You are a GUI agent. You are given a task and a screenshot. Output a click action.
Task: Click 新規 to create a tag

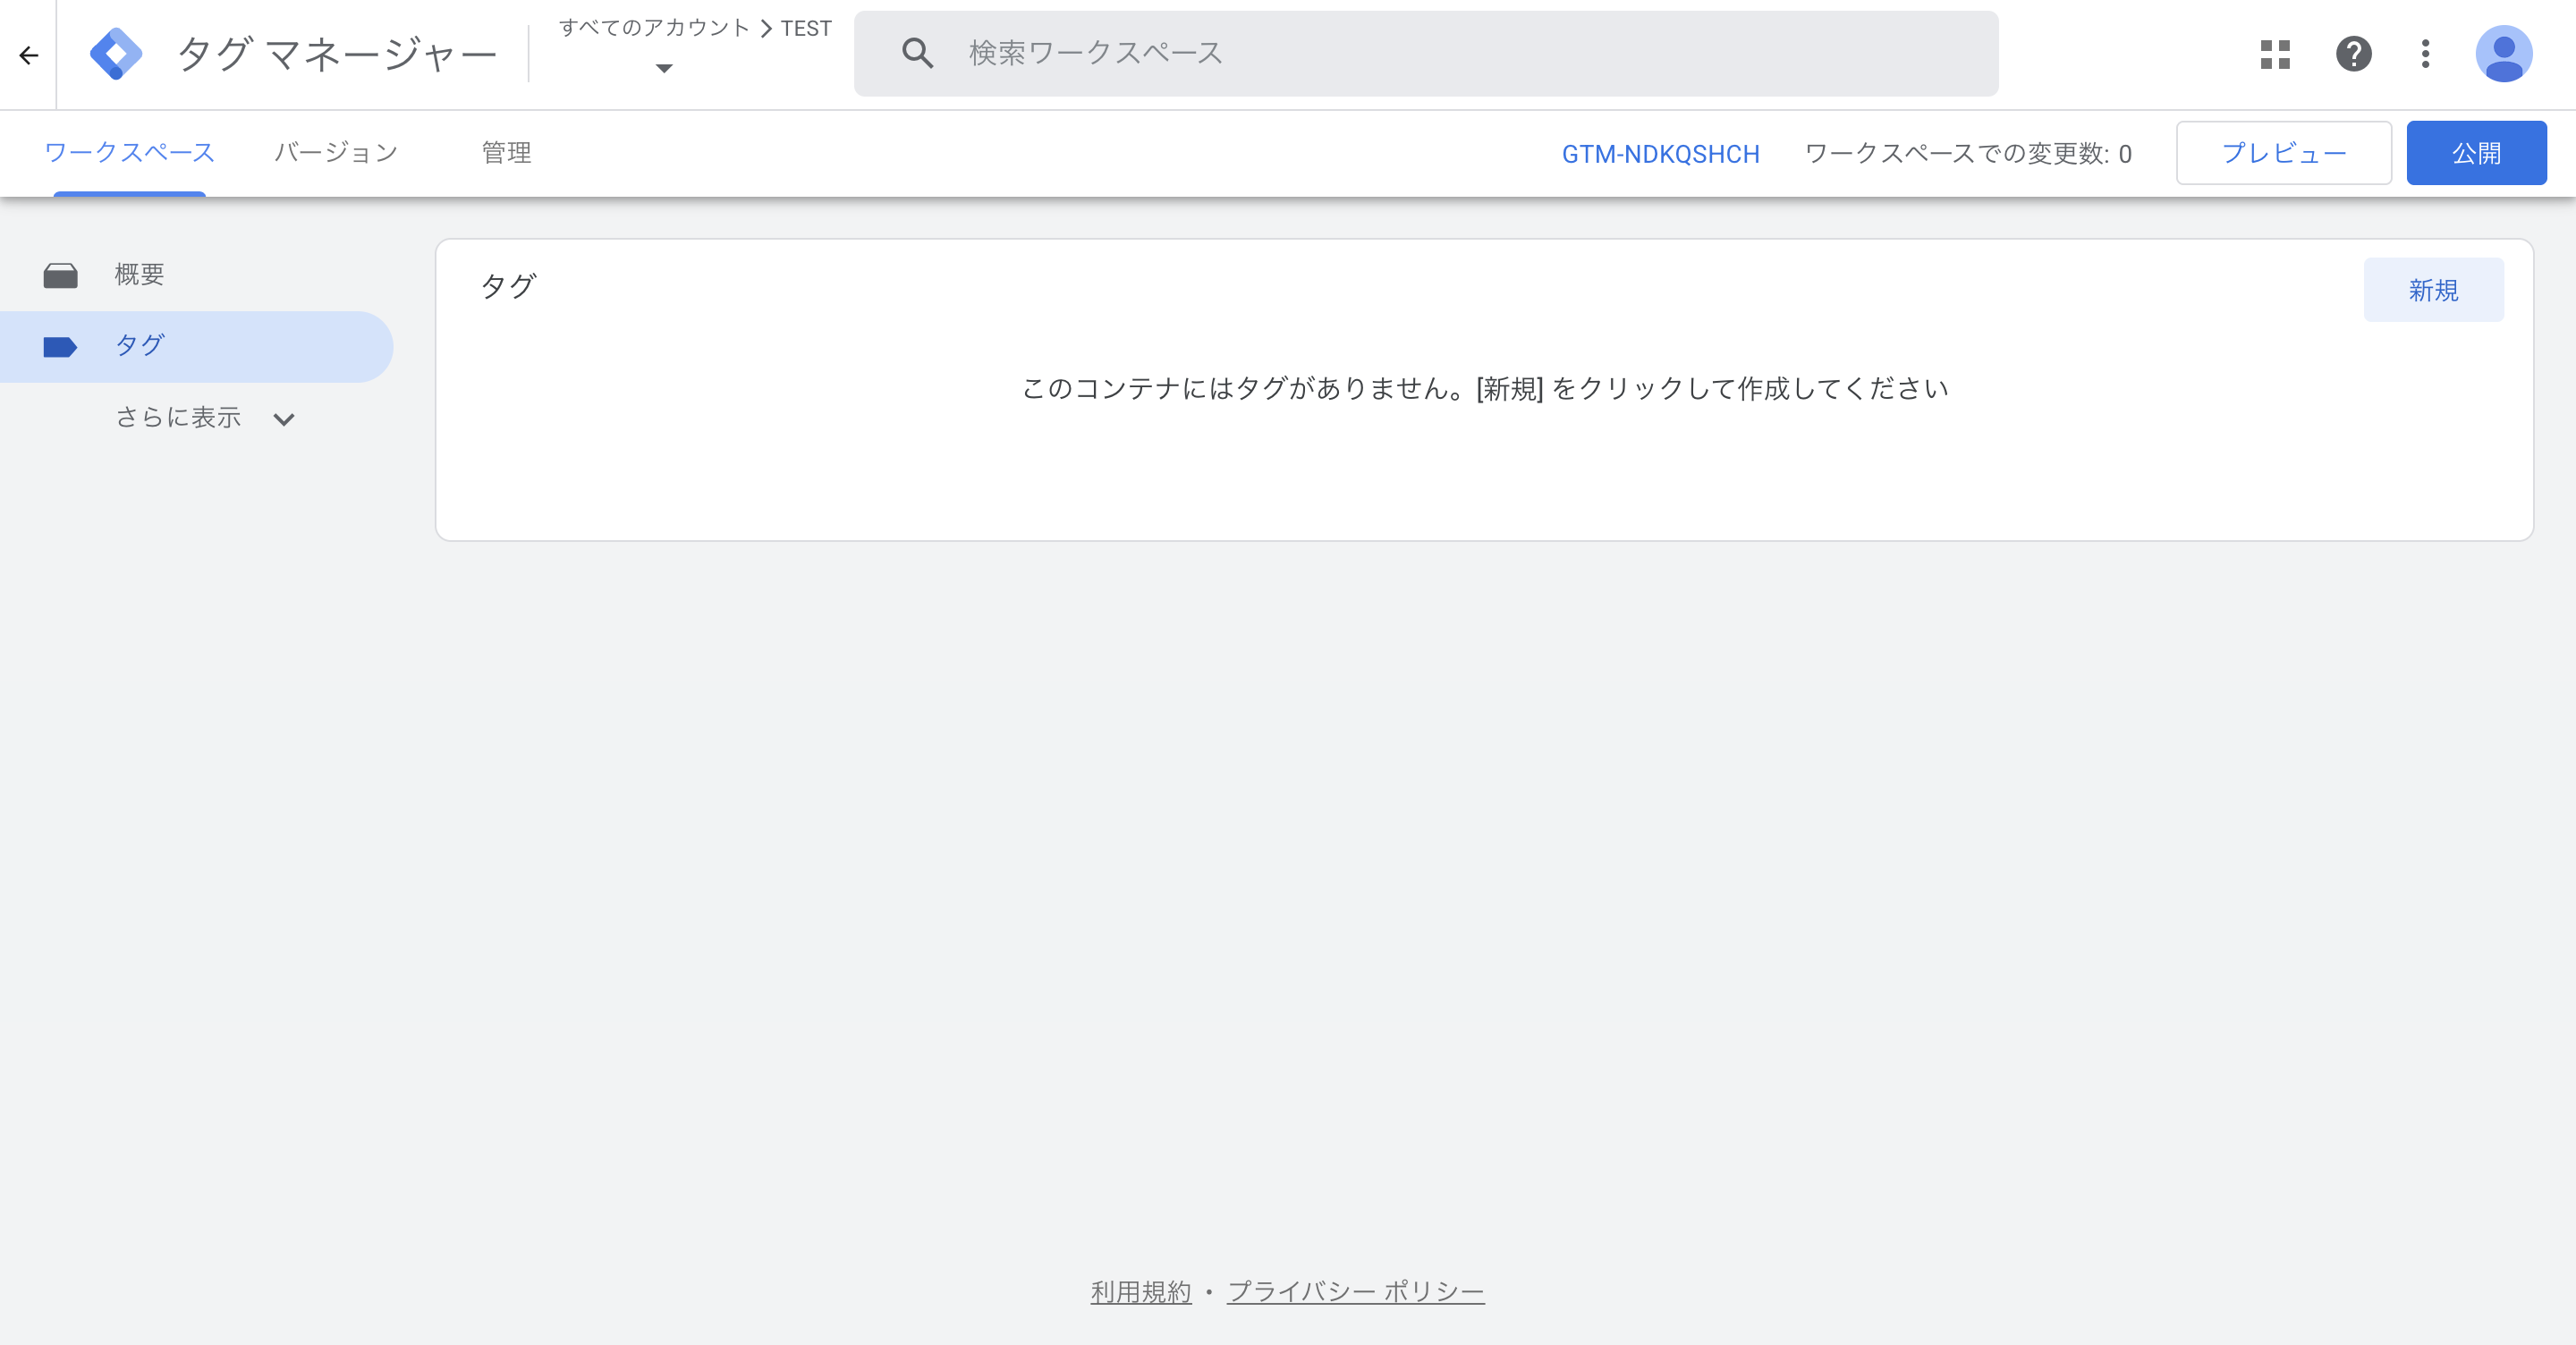click(x=2434, y=290)
